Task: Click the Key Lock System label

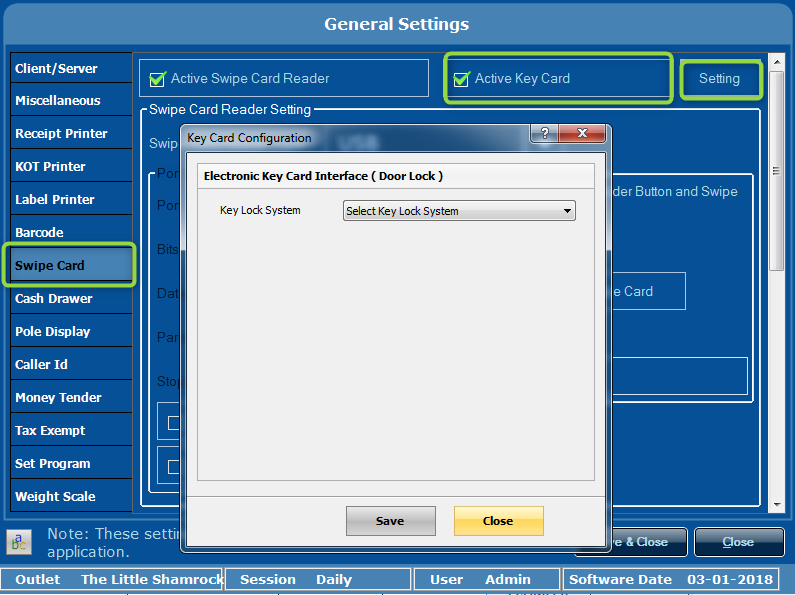Action: (260, 210)
